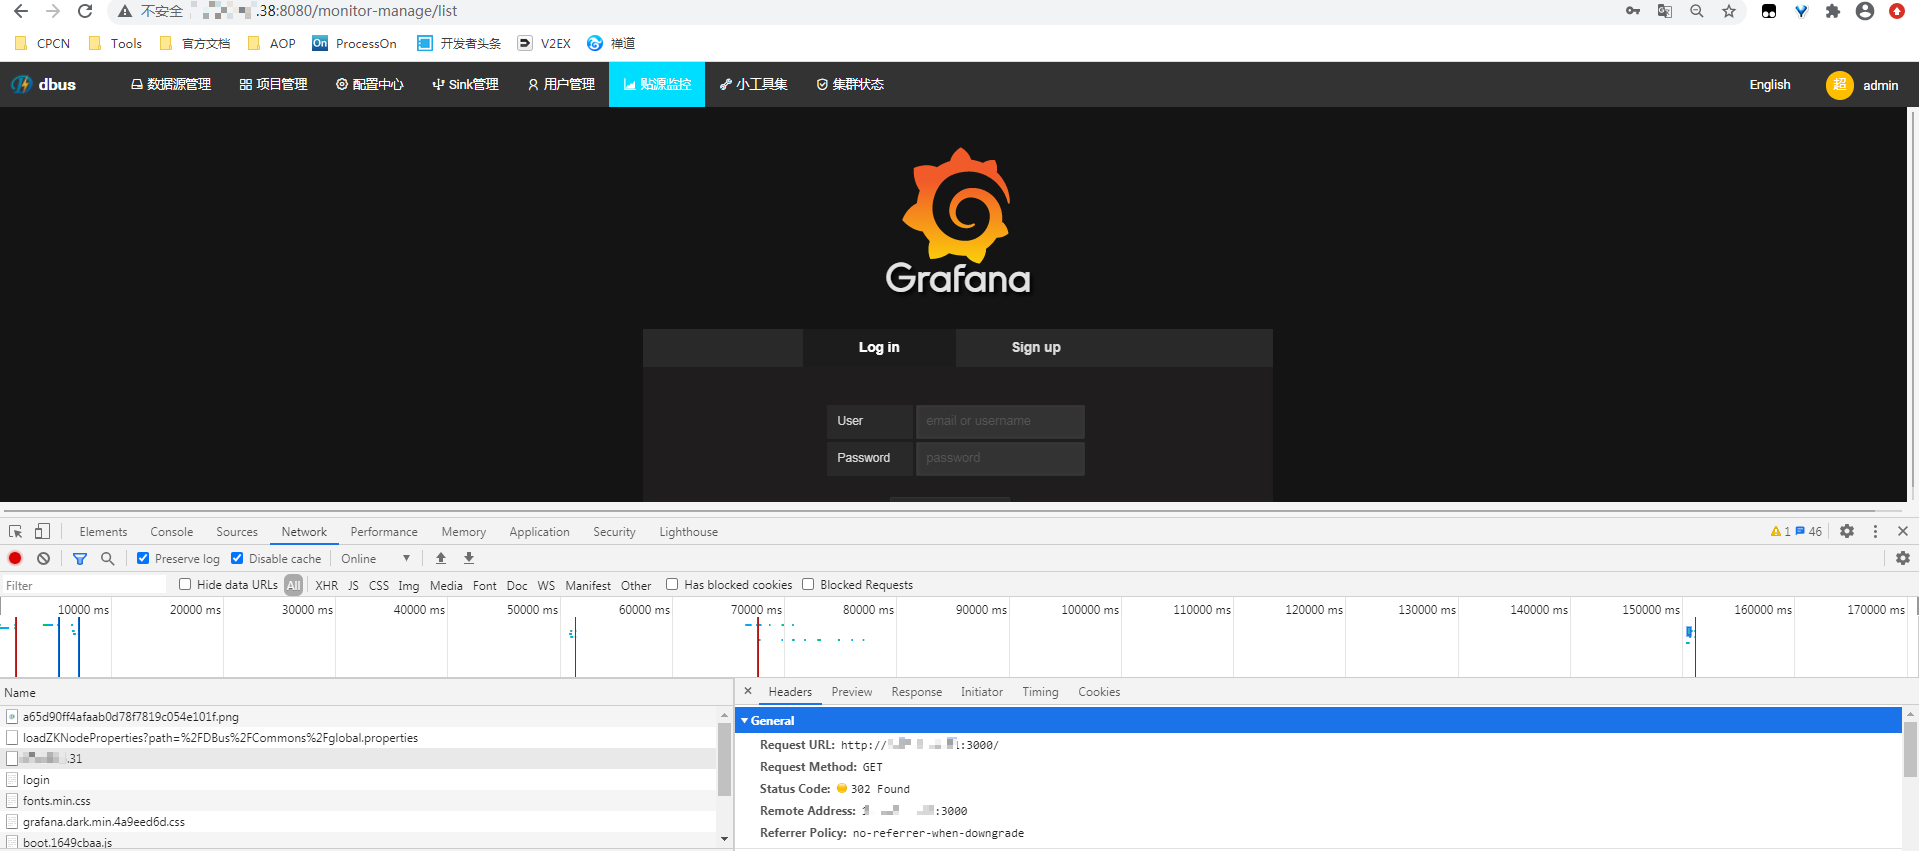Toggle Preserve log checkbox
Screen dimensions: 1919x851
143,558
